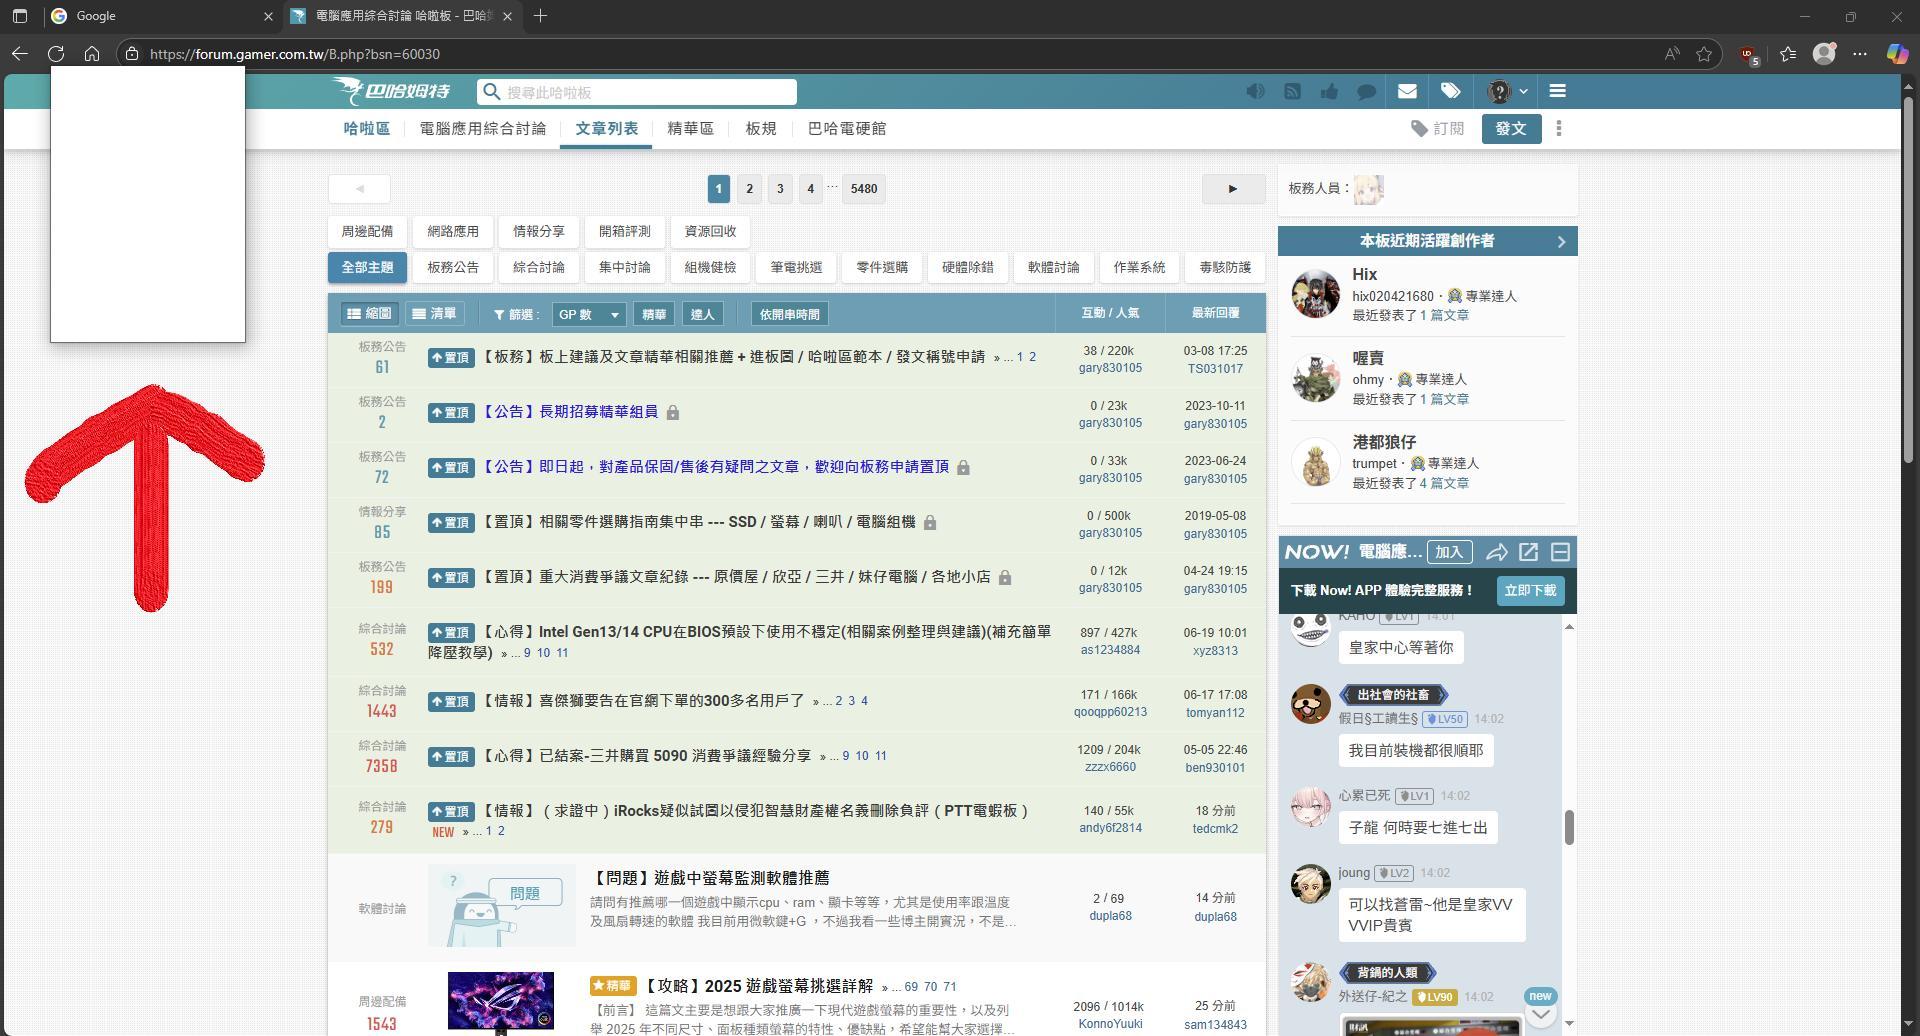Open thread 【問題】遊戲中螢幕監測軟體推薦

pos(710,878)
